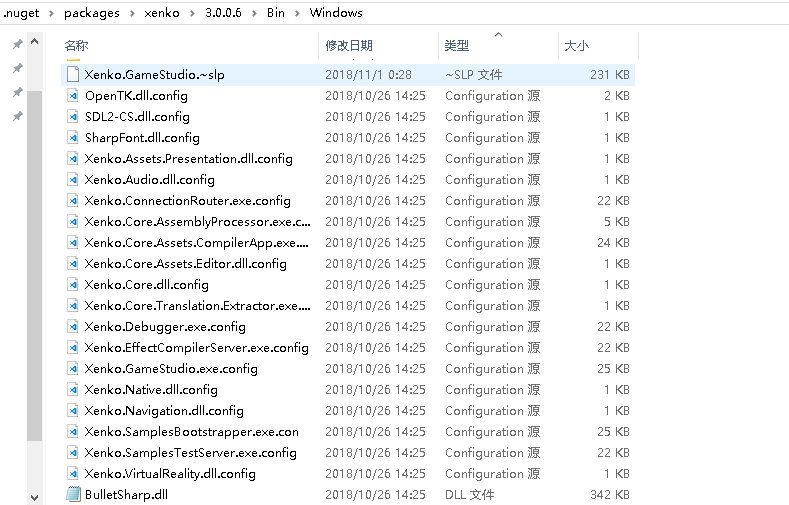Select file Xenko.Navigation.dll.config
The height and width of the screenshot is (505, 789).
(x=164, y=411)
